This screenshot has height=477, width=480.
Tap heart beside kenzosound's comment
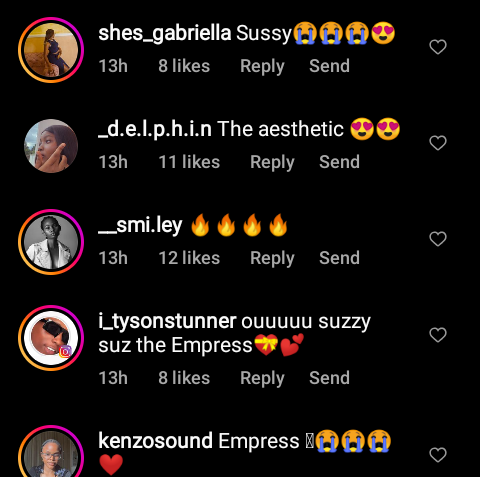pos(438,455)
